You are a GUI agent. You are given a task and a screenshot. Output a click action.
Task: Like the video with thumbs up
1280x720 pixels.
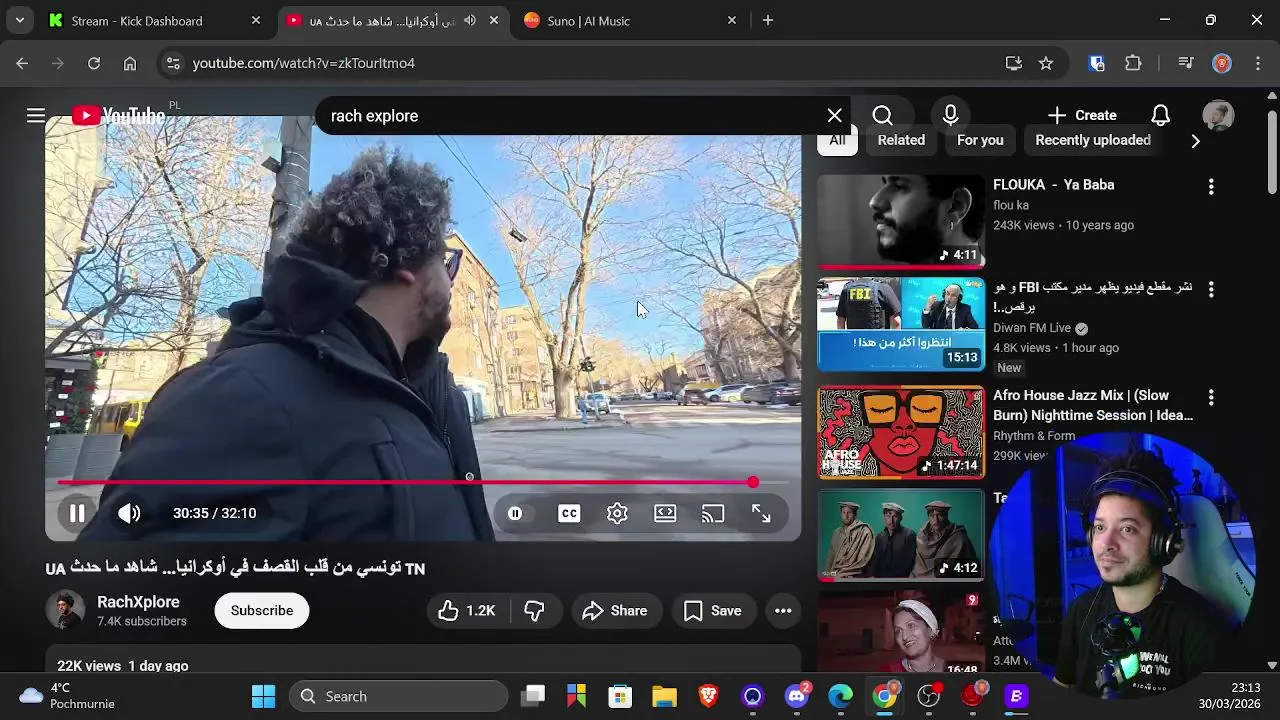pos(468,611)
